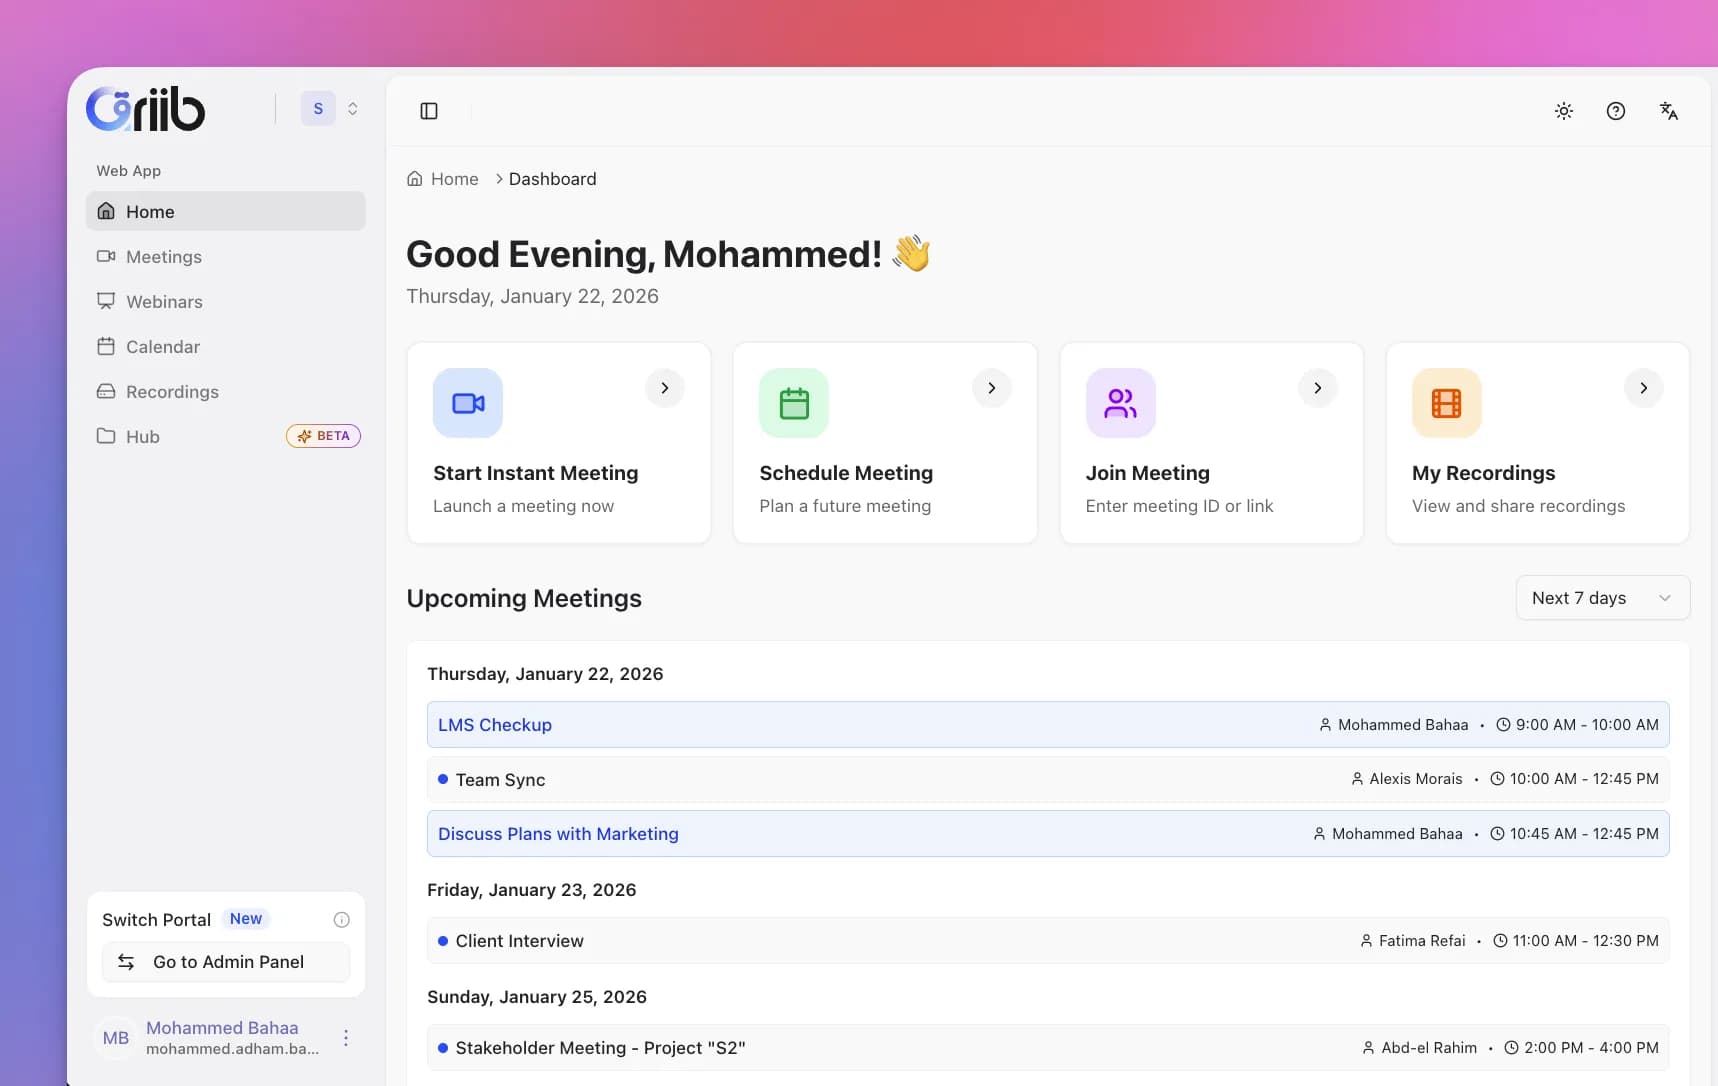The height and width of the screenshot is (1086, 1718).
Task: Click the Griib logo
Action: point(146,108)
